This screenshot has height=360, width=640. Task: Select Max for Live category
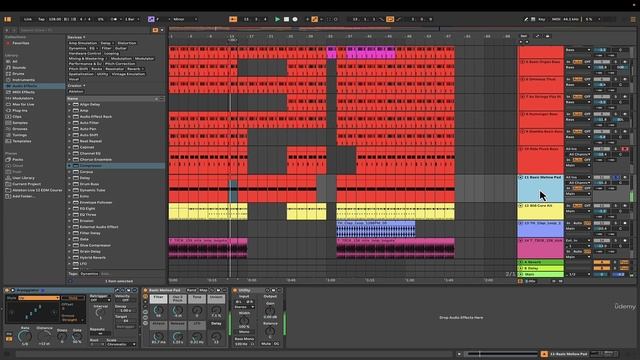pos(23,104)
